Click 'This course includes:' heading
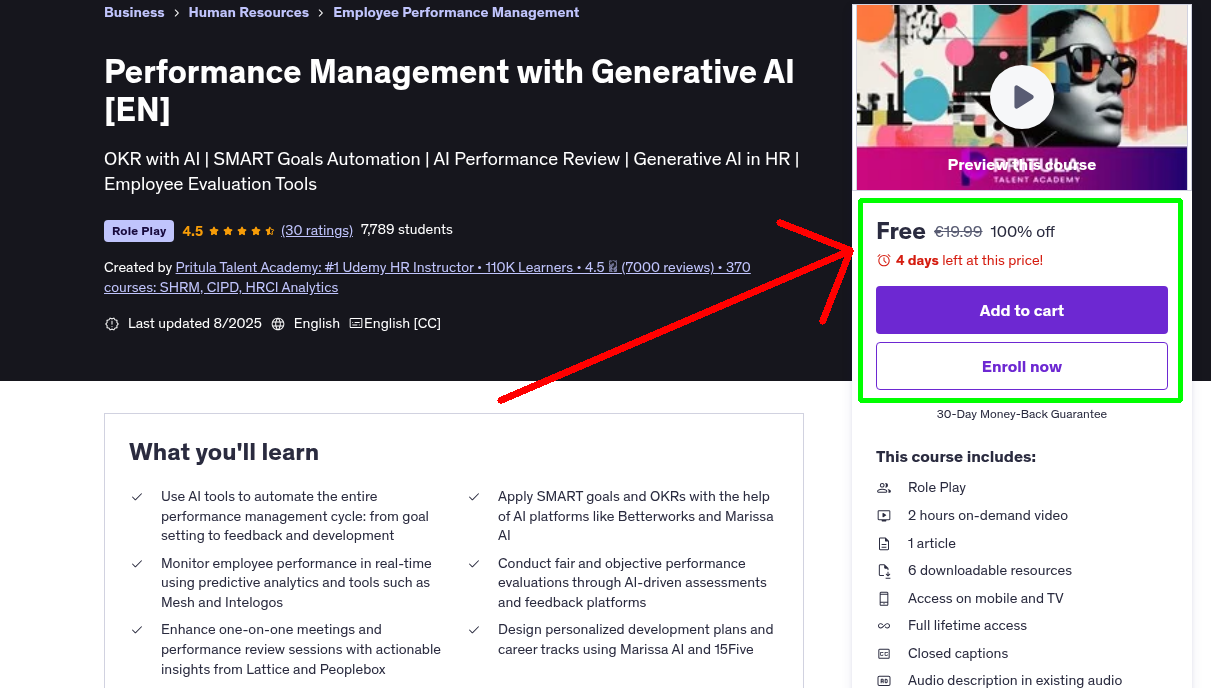Image resolution: width=1211 pixels, height=688 pixels. tap(956, 457)
